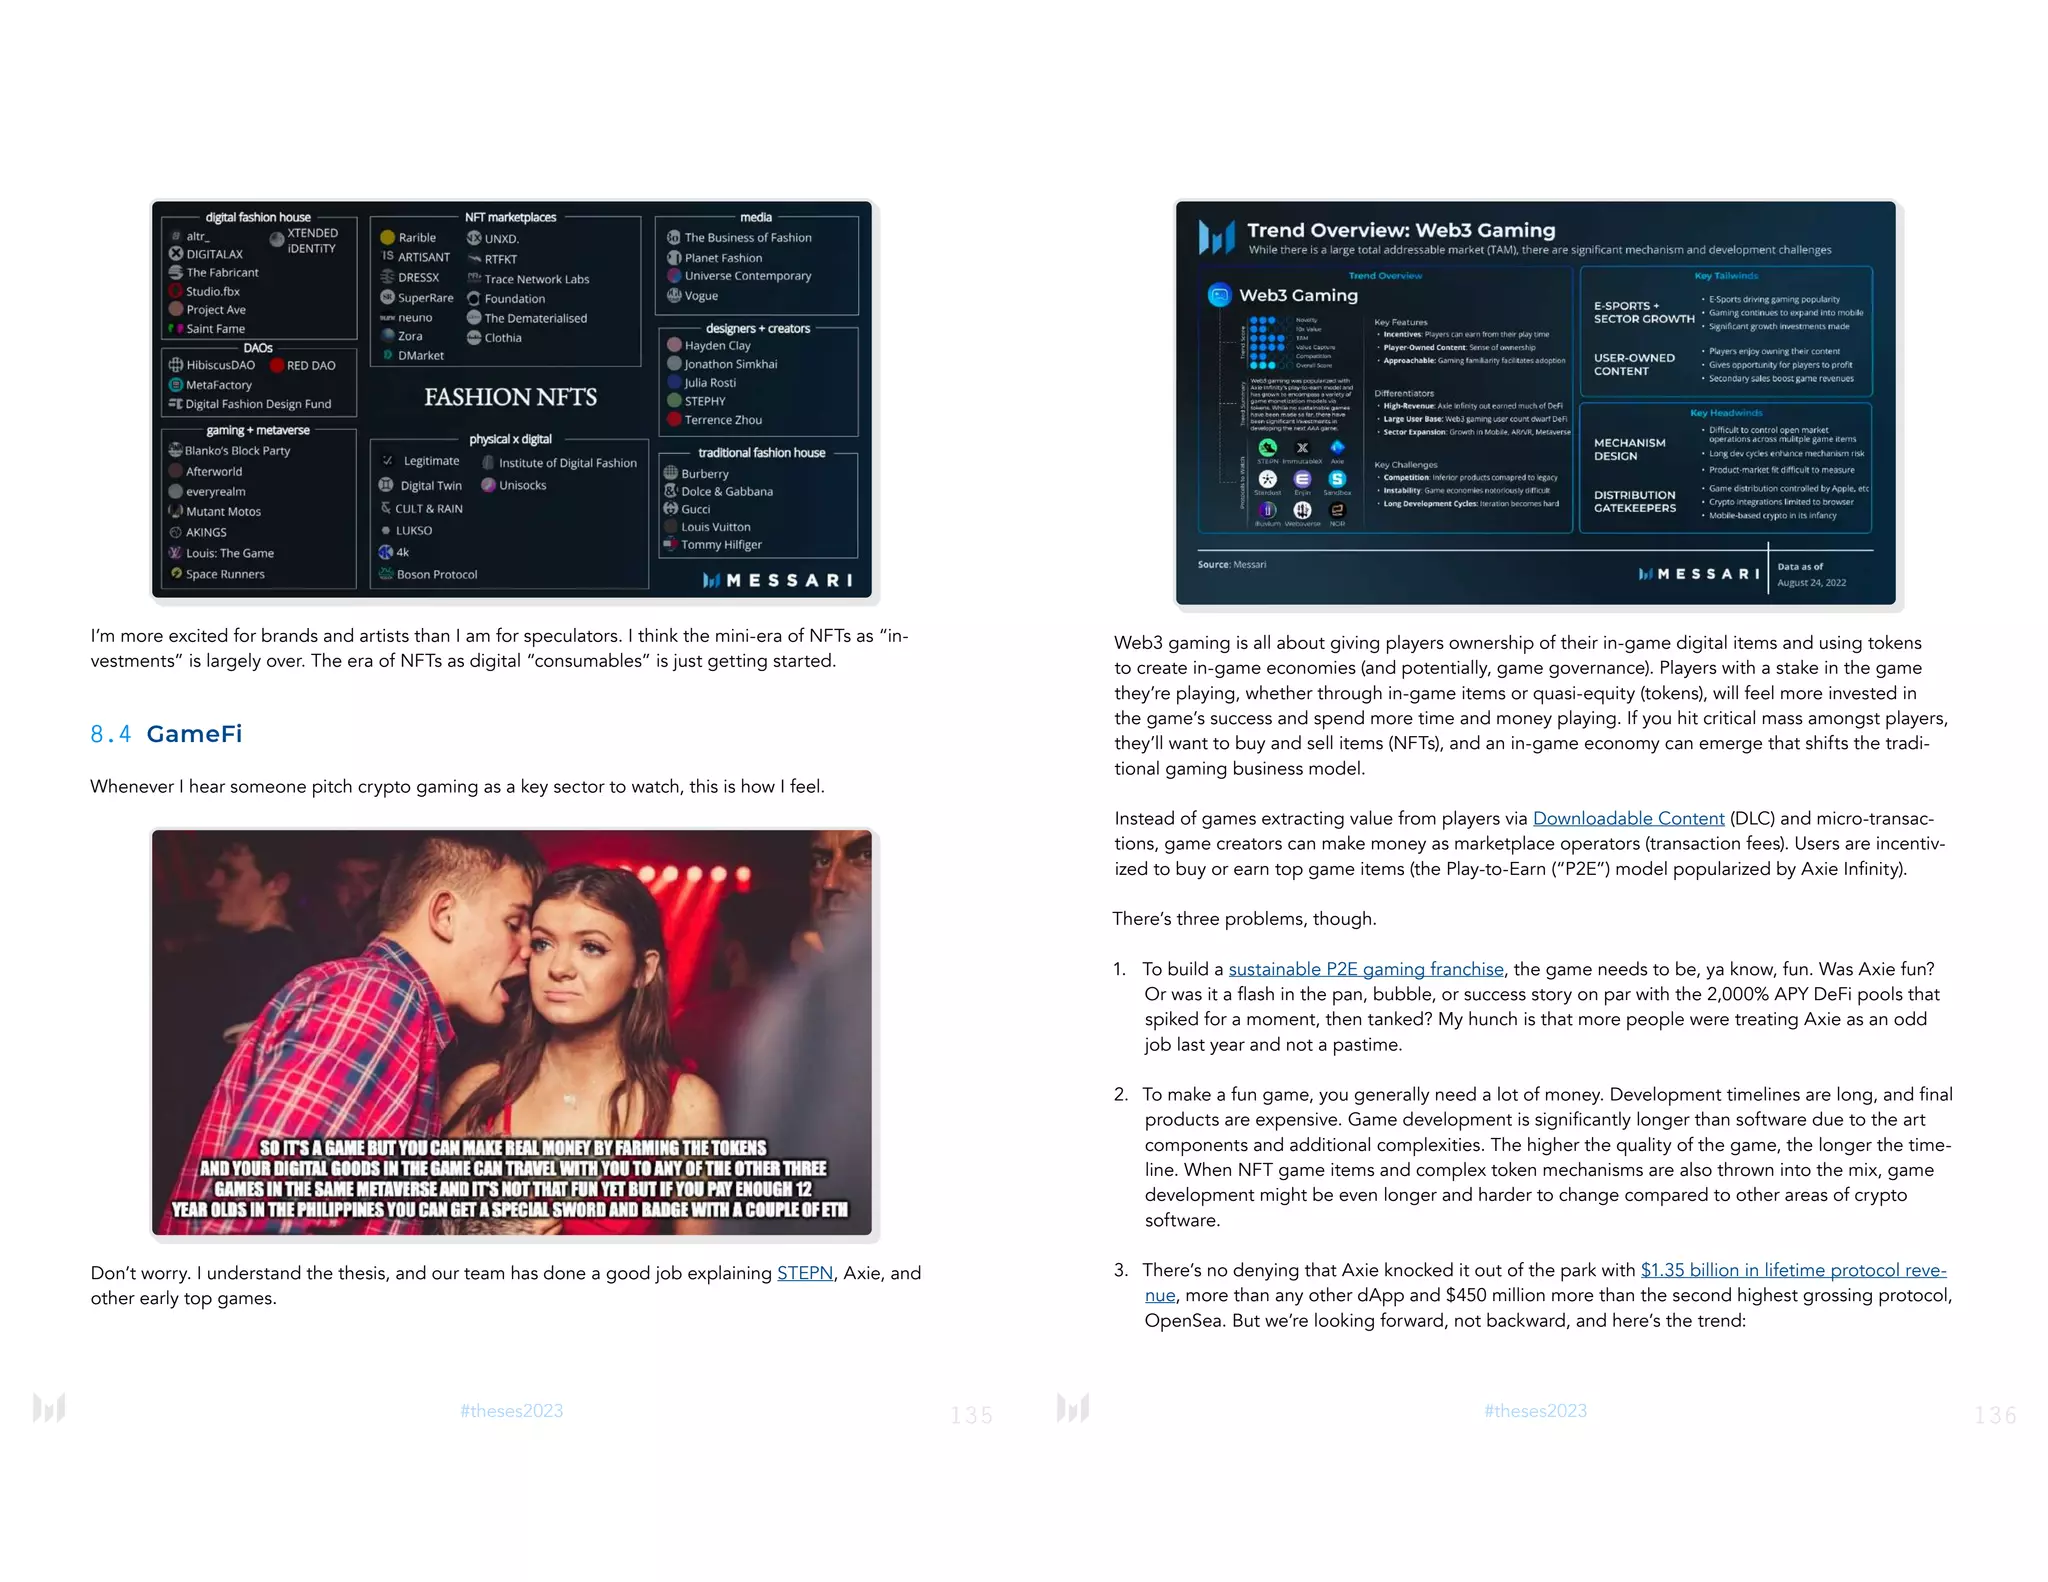Click The Business of Fashion entry
This screenshot has width=2048, height=1582.
click(748, 238)
